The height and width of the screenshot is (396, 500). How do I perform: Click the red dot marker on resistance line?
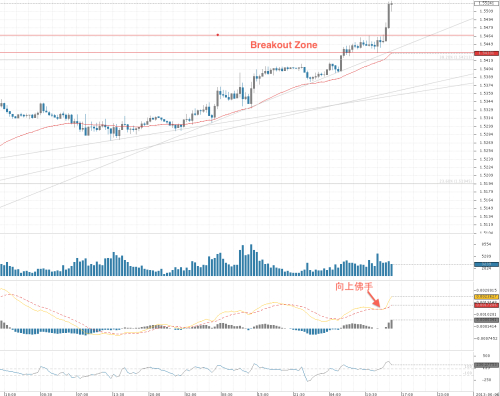218,35
